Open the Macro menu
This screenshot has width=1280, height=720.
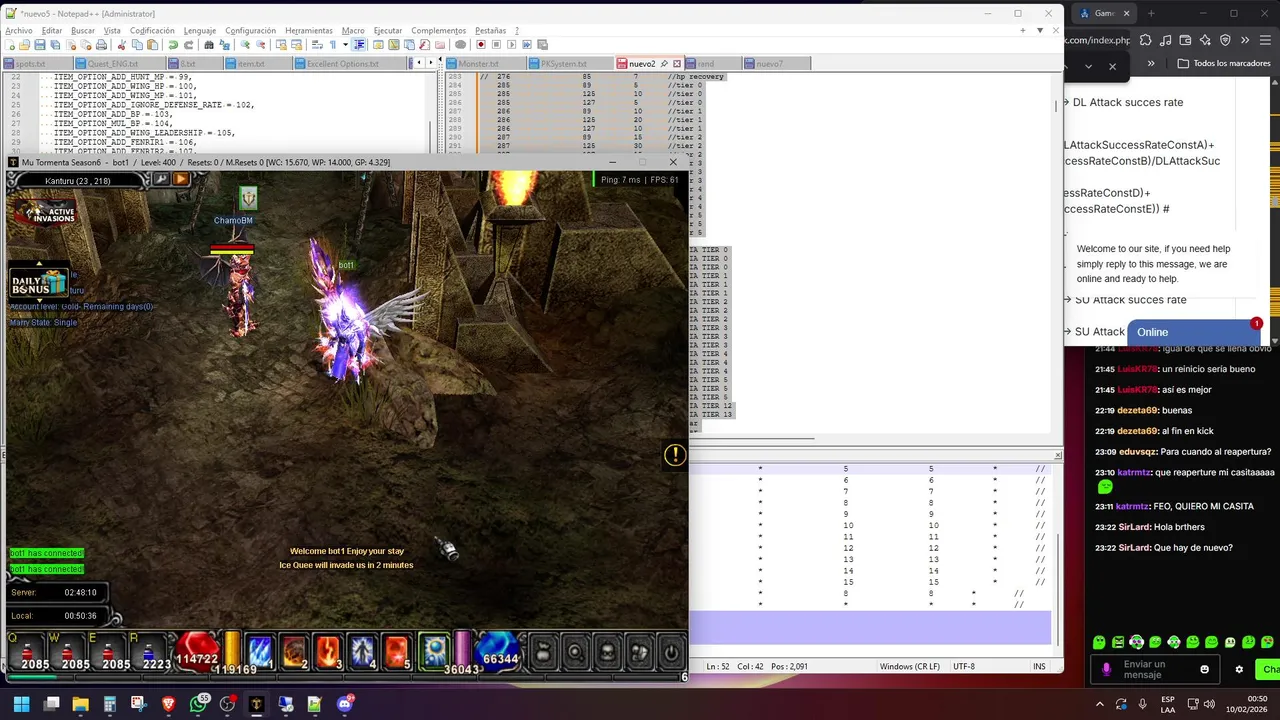[353, 31]
